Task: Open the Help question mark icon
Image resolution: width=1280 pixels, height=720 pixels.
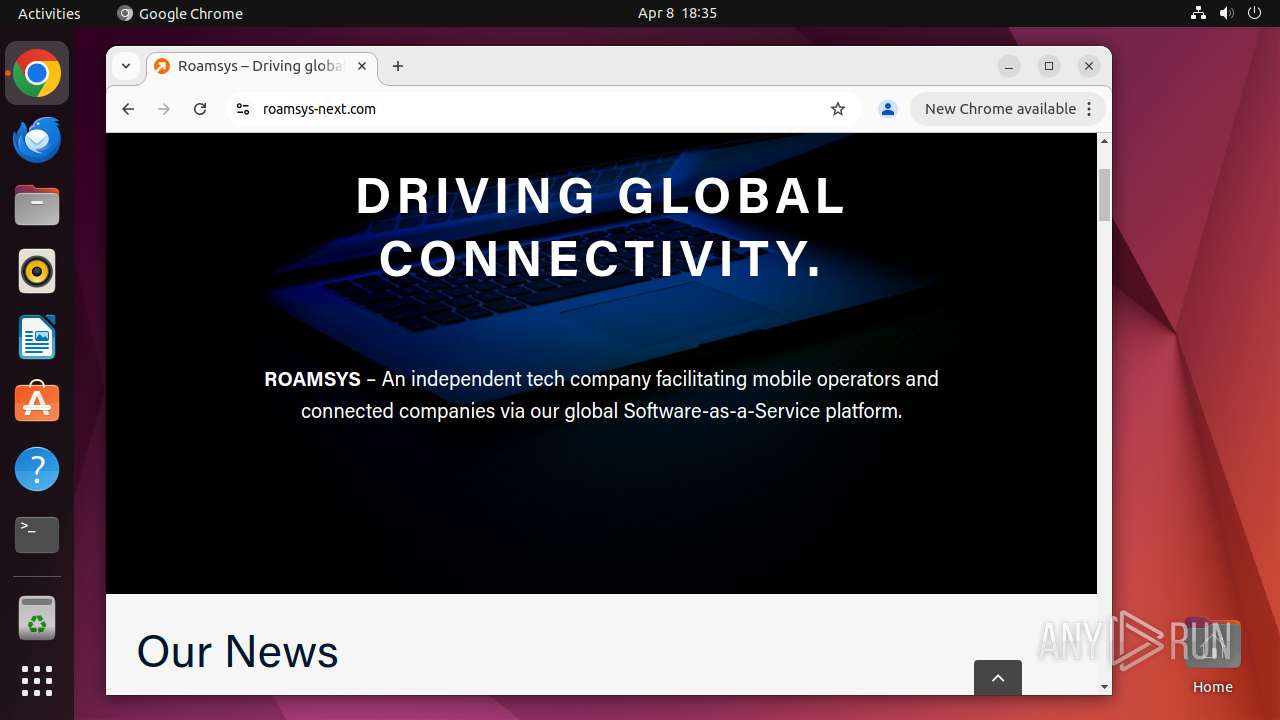Action: 37,469
